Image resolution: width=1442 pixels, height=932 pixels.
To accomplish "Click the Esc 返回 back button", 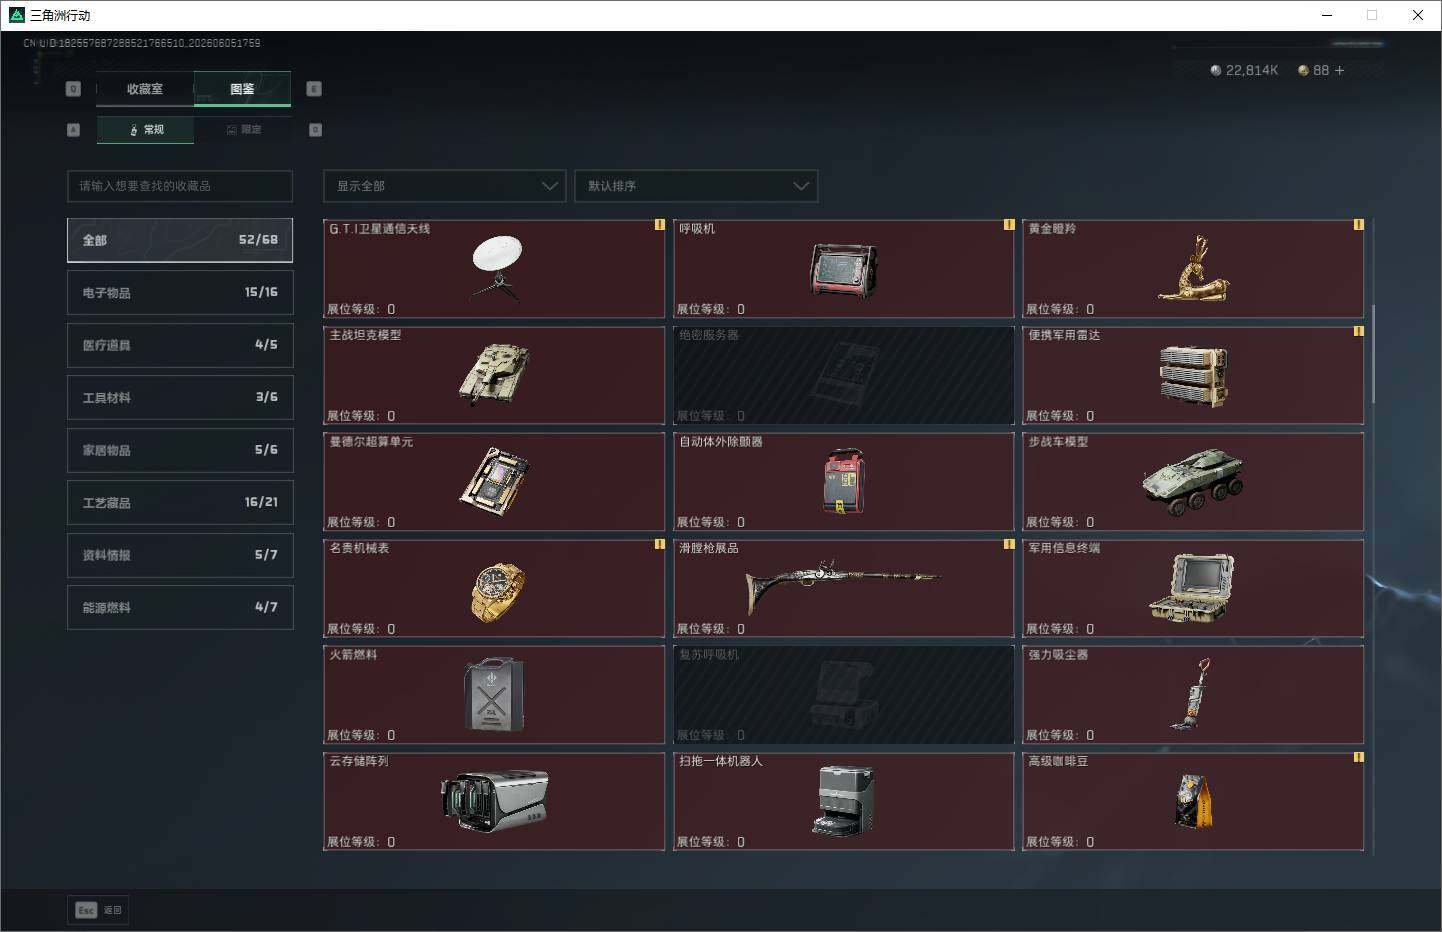I will pos(98,910).
